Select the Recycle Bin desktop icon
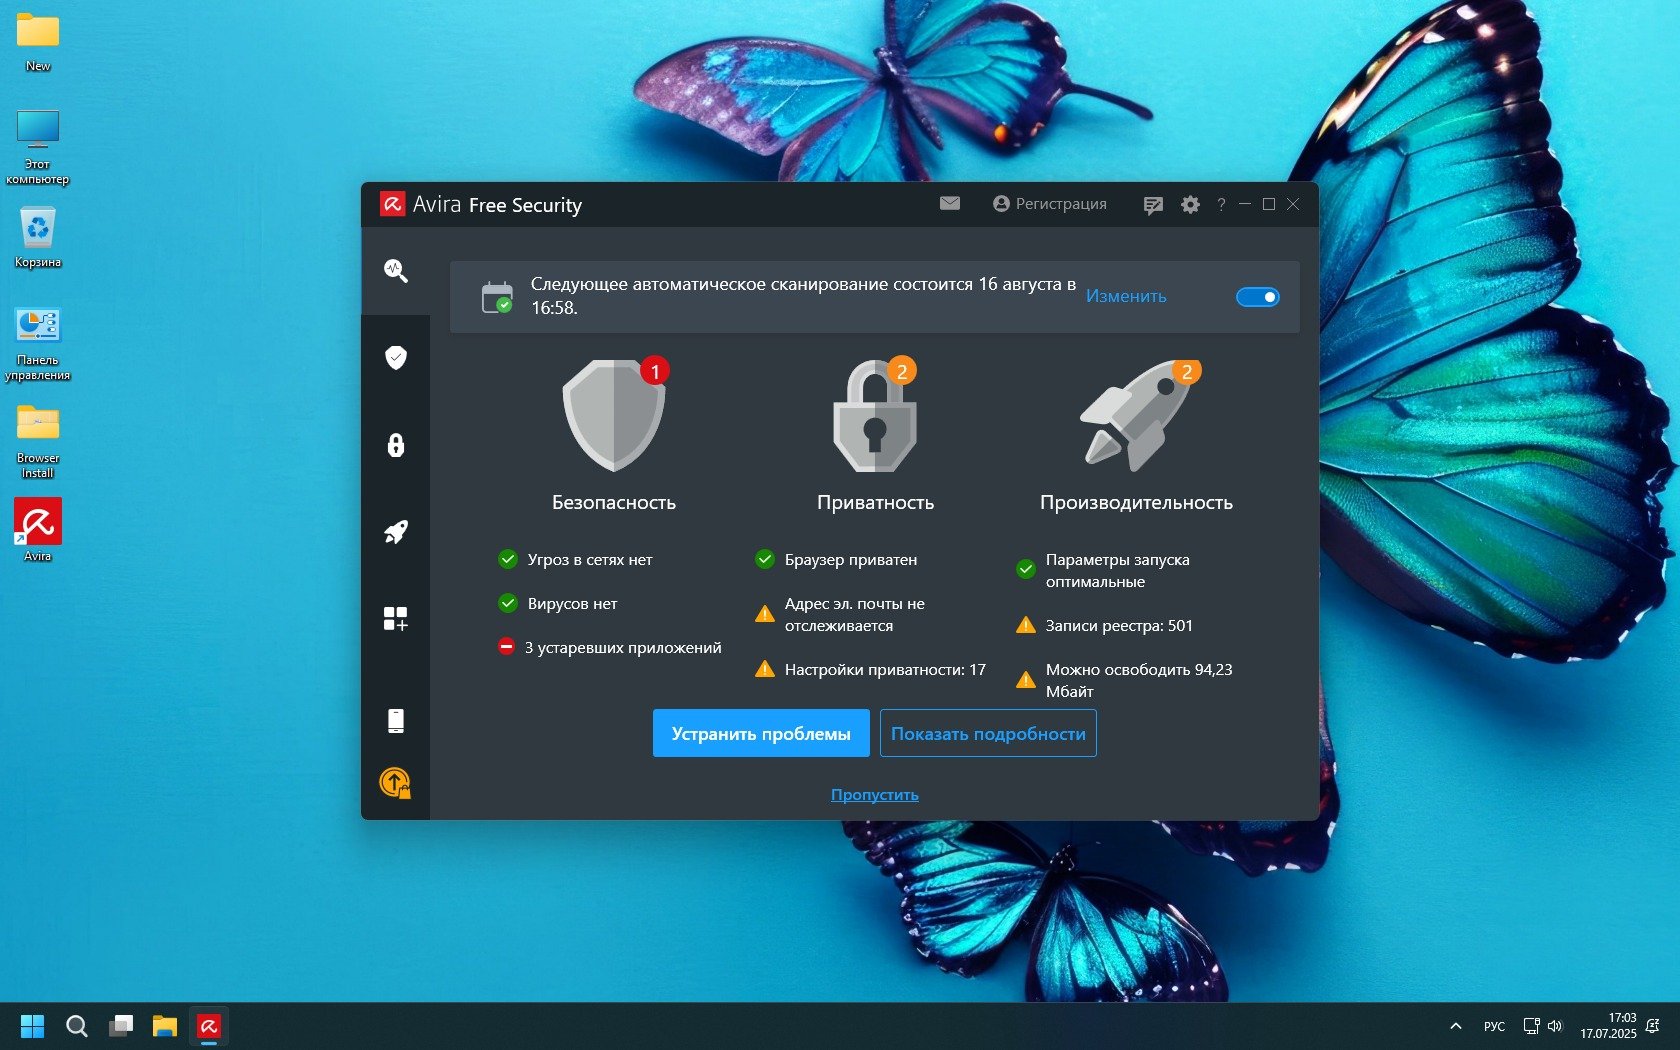This screenshot has height=1050, width=1680. pyautogui.click(x=38, y=238)
